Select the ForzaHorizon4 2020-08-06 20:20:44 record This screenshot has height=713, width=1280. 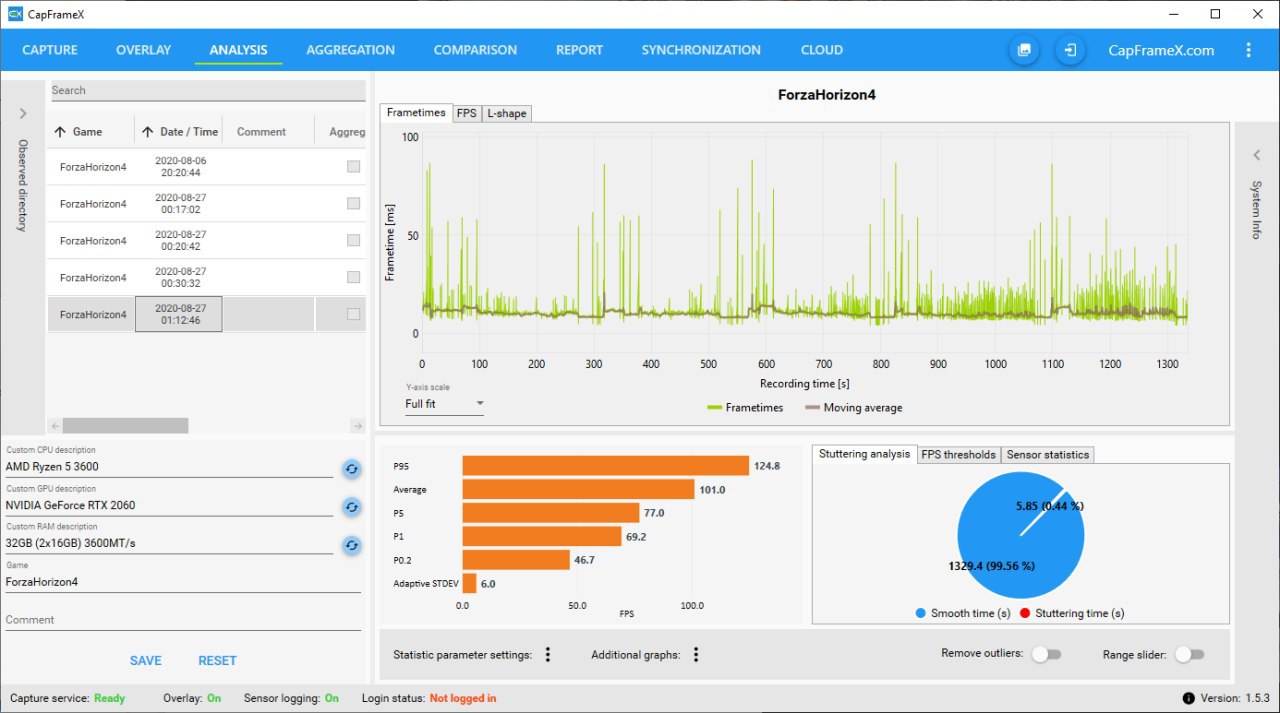[x=206, y=167]
